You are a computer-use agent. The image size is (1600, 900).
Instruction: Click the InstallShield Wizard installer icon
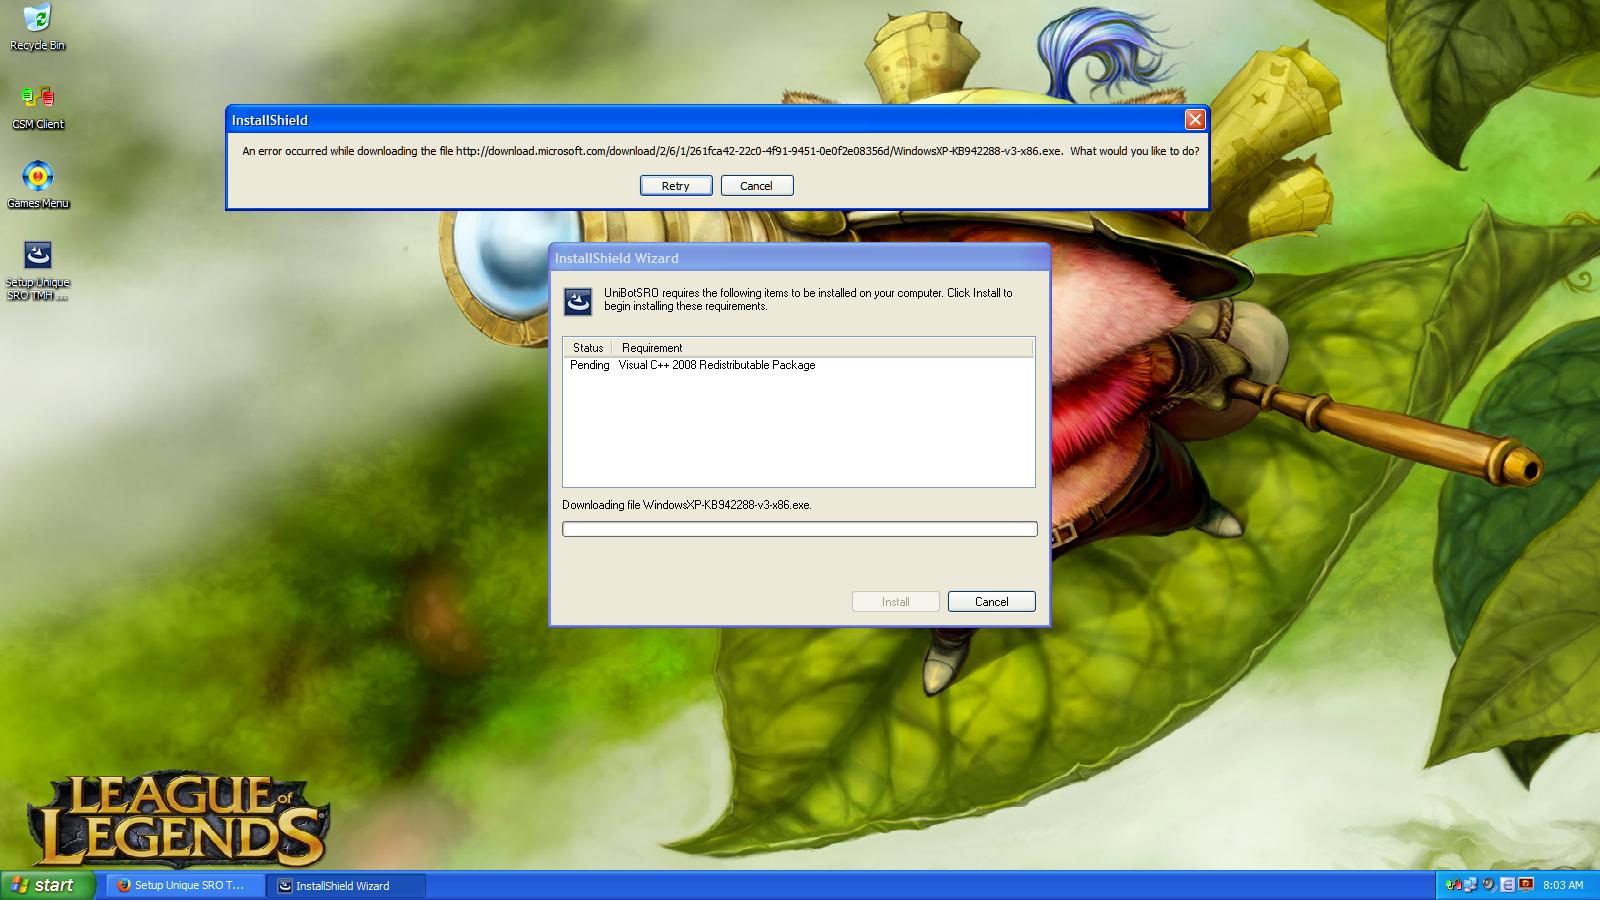(578, 300)
